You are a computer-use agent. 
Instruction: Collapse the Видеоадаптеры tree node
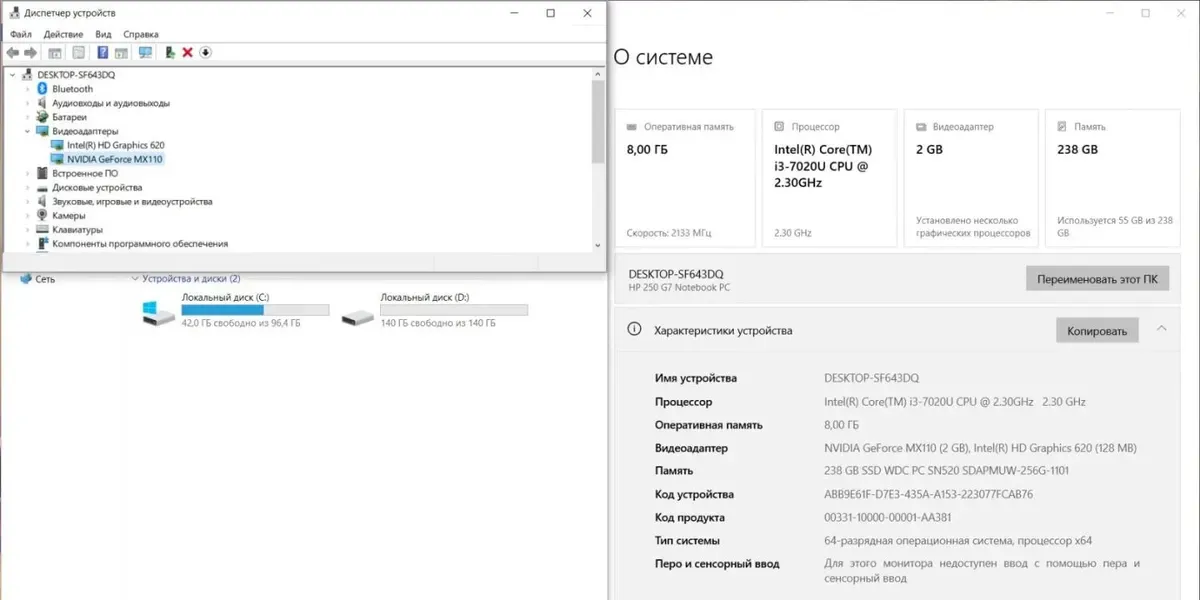(27, 131)
